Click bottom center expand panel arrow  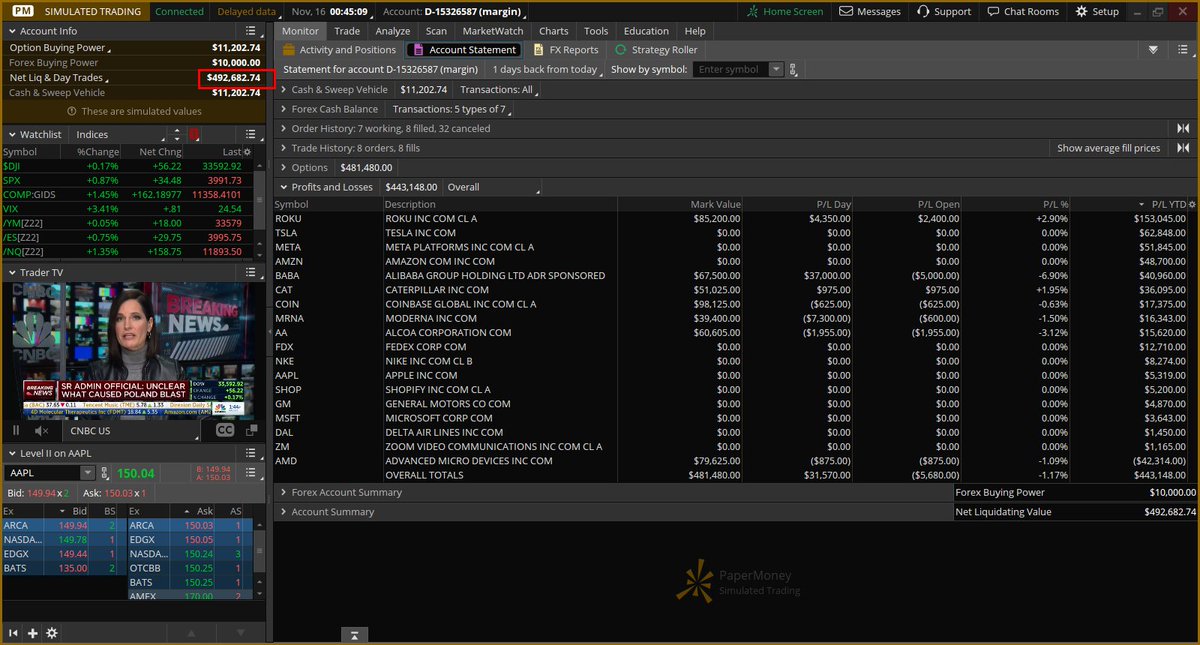click(354, 634)
